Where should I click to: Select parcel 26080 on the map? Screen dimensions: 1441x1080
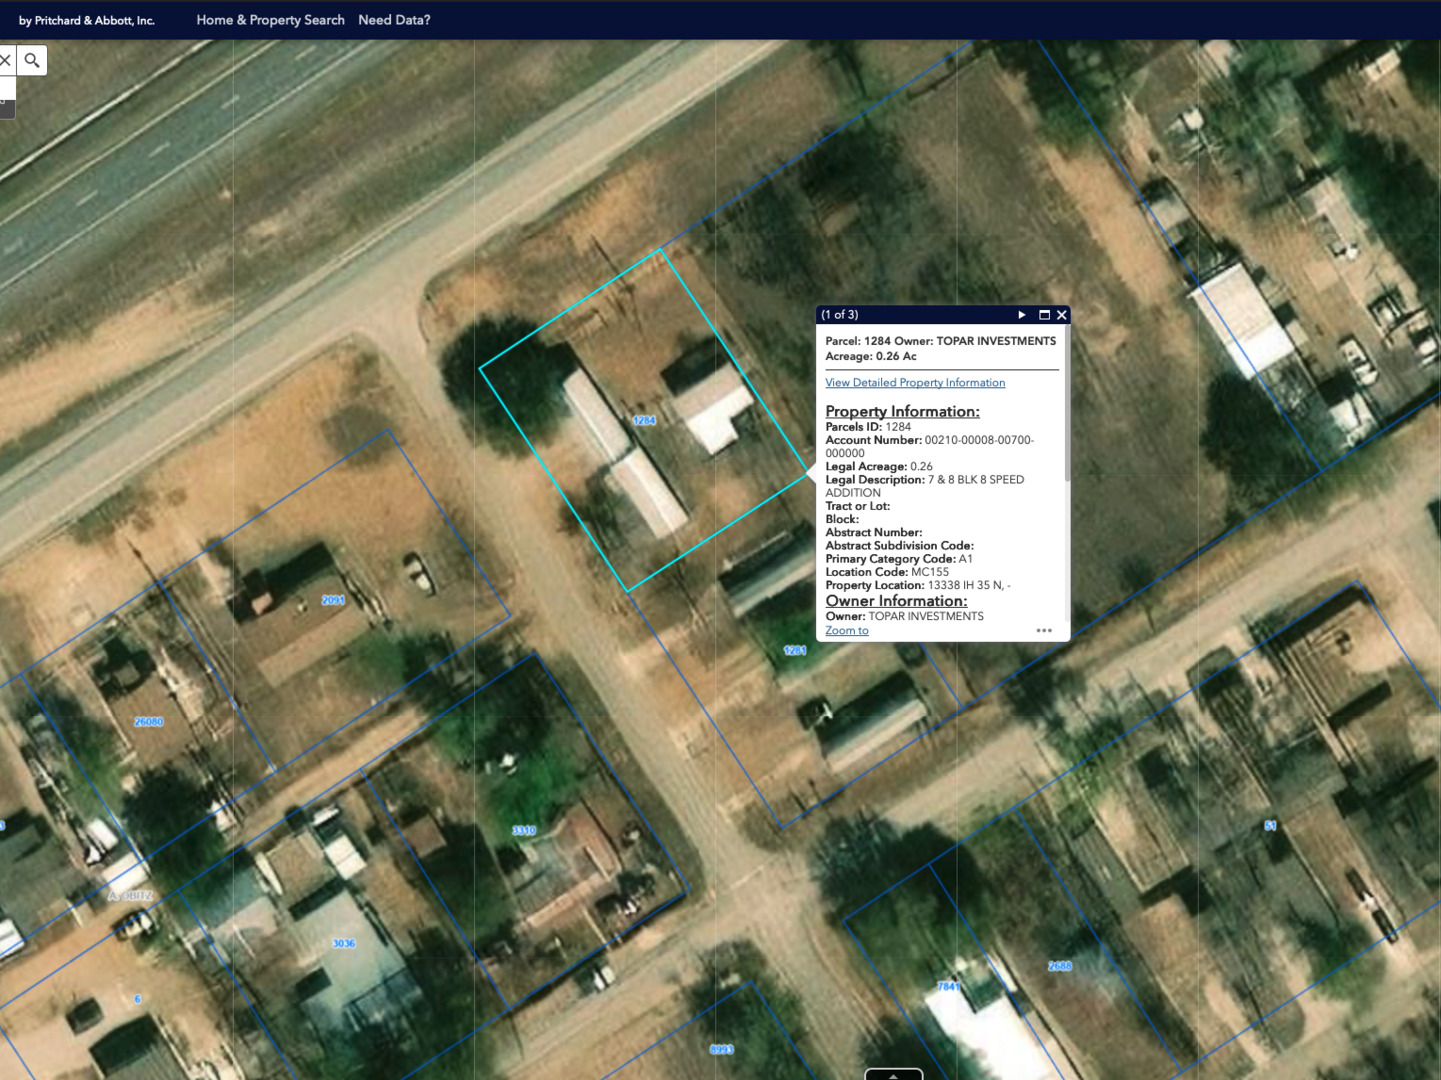(148, 721)
